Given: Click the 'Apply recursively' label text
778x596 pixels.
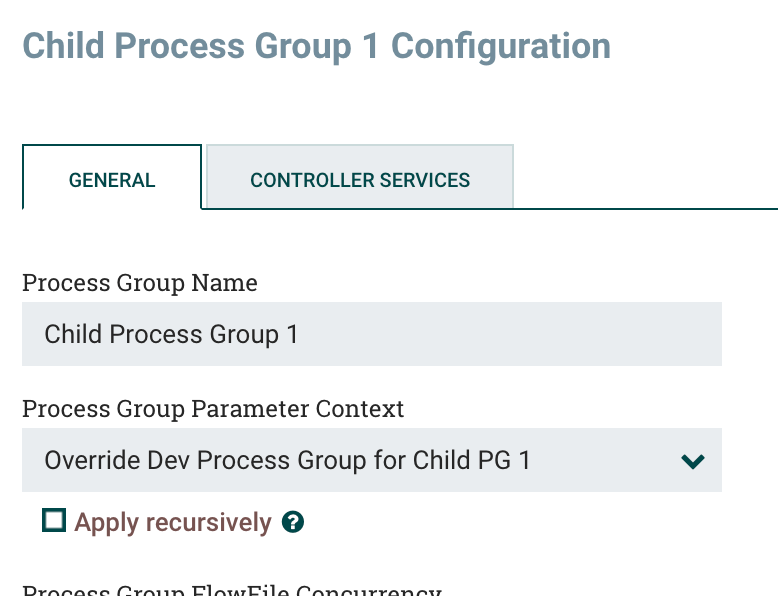Looking at the screenshot, I should tap(172, 522).
